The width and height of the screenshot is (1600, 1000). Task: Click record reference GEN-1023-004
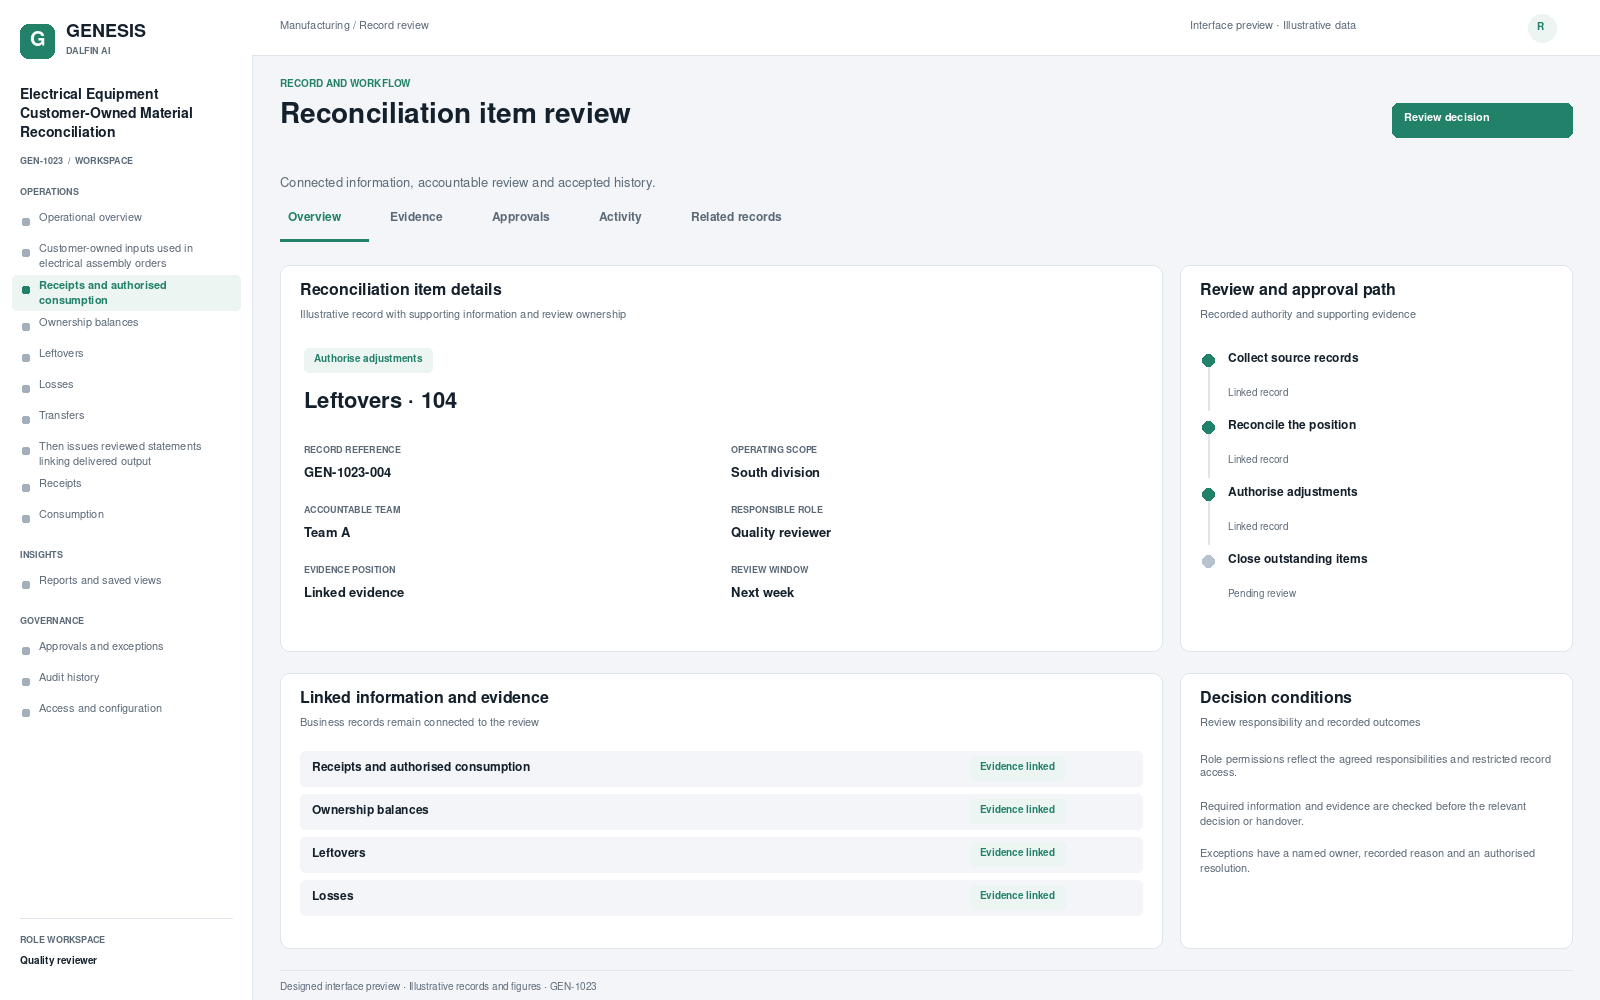coord(347,473)
